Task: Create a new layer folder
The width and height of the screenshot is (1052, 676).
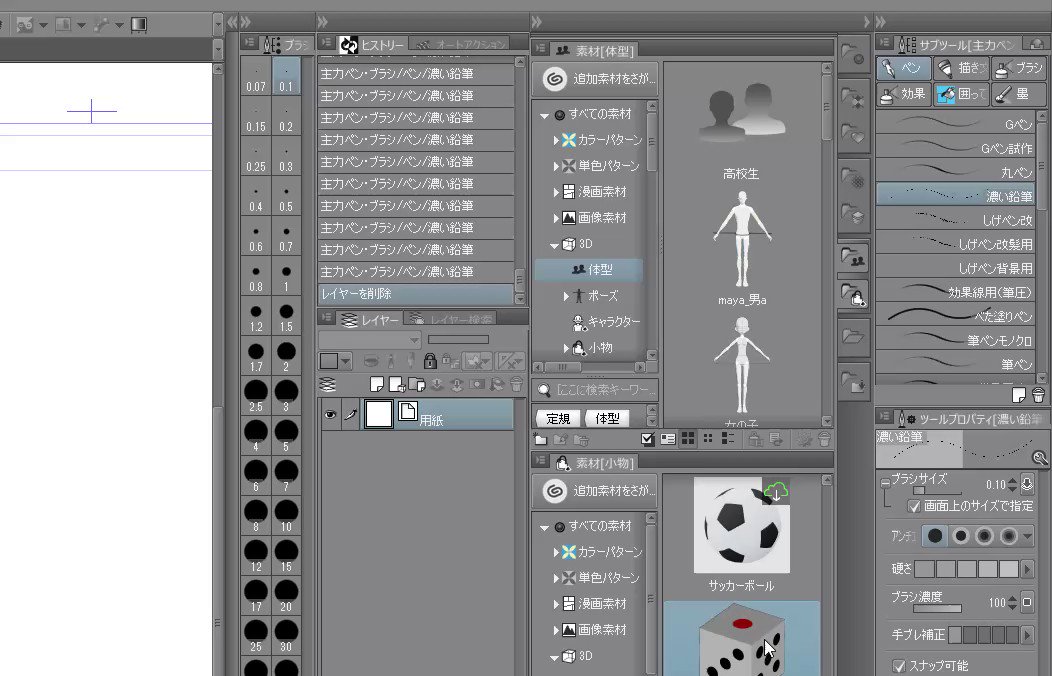Action: [417, 384]
